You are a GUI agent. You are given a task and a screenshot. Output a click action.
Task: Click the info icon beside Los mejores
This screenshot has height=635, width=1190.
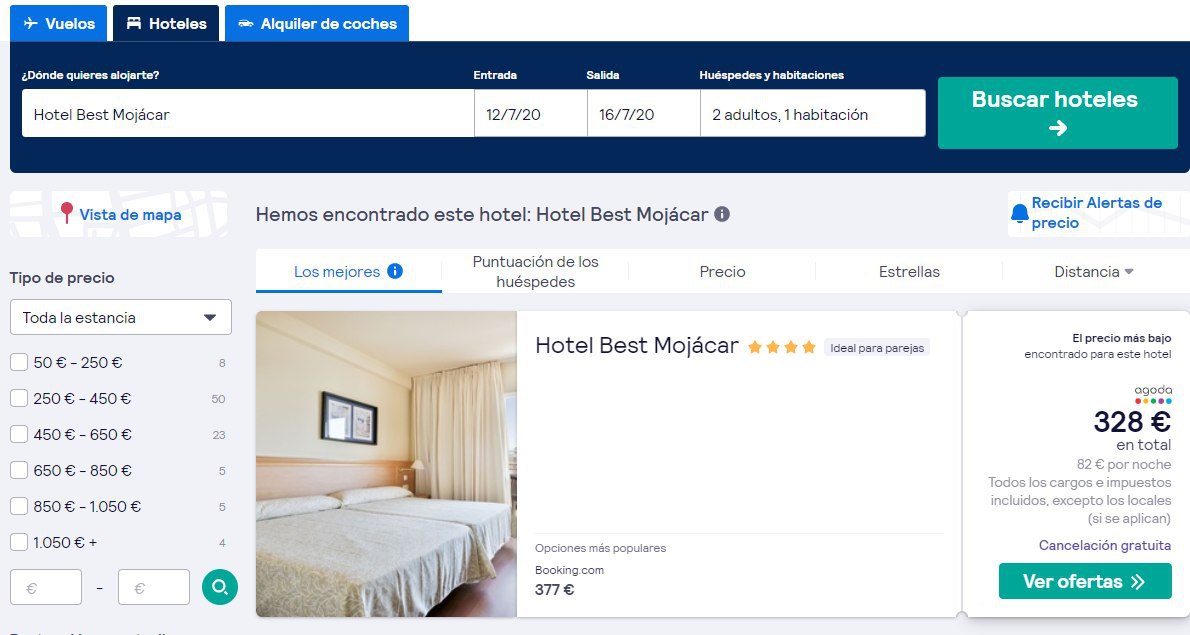pyautogui.click(x=395, y=271)
